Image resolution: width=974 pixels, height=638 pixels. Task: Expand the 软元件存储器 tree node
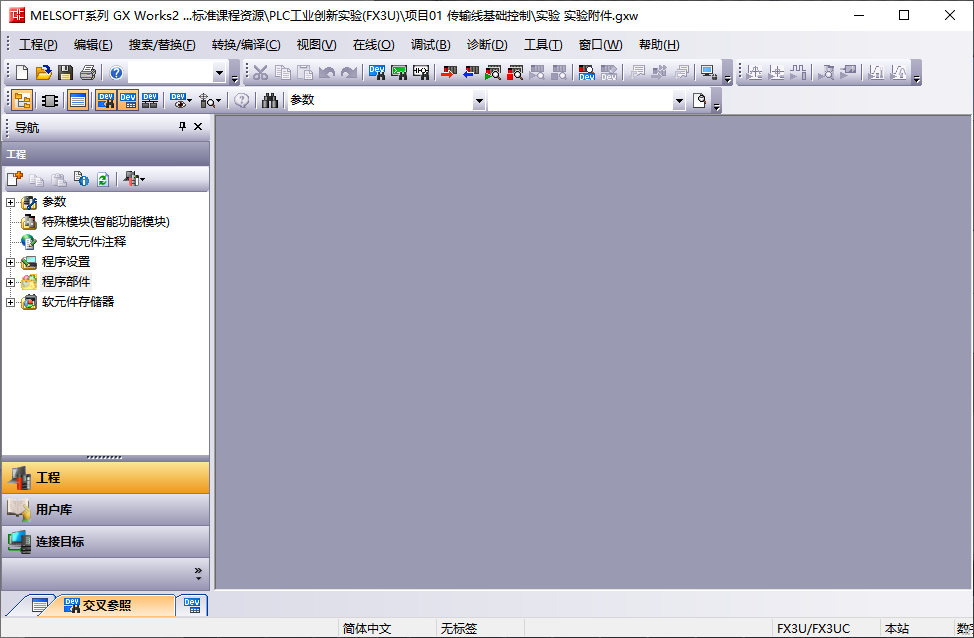[11, 302]
